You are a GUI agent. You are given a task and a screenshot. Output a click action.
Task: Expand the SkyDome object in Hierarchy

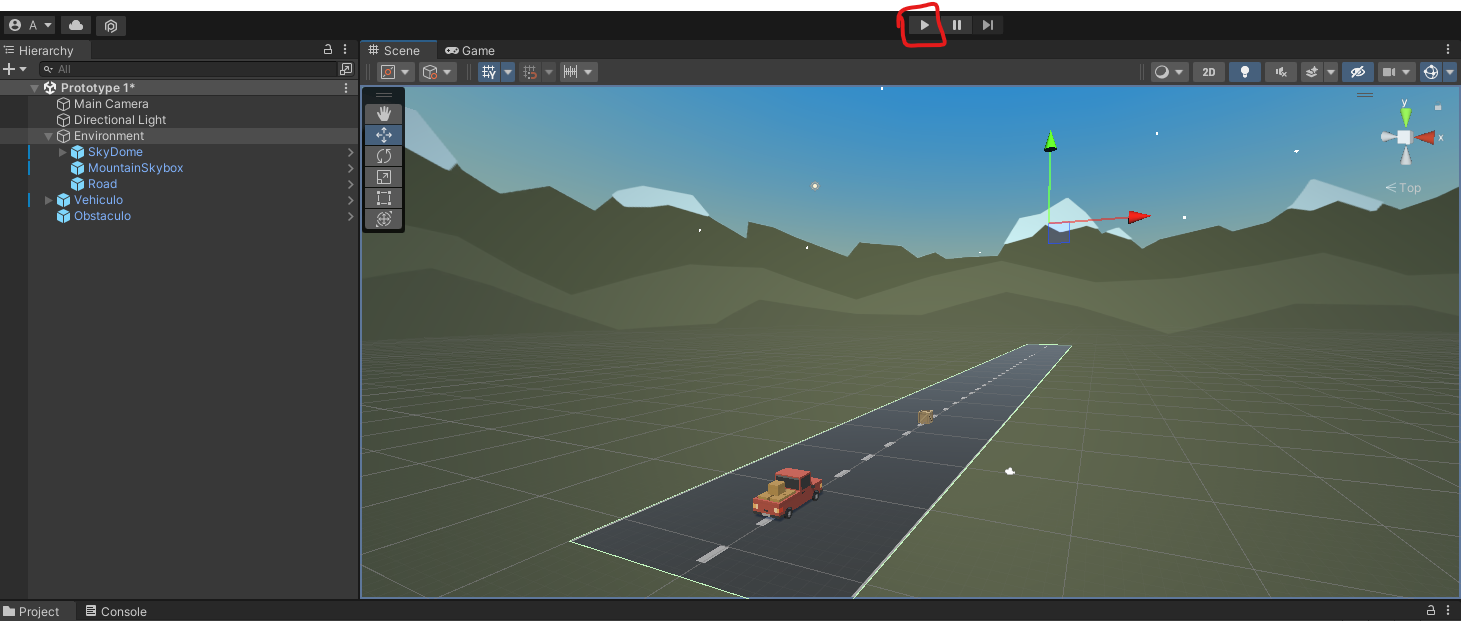tap(63, 152)
